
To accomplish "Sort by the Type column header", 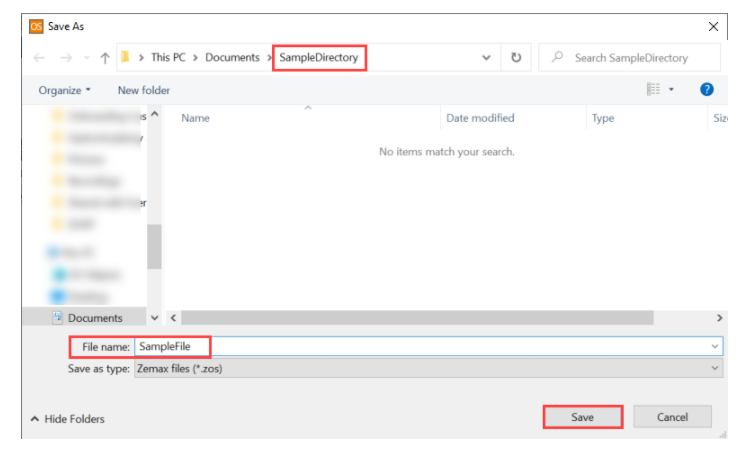I will tap(603, 118).
